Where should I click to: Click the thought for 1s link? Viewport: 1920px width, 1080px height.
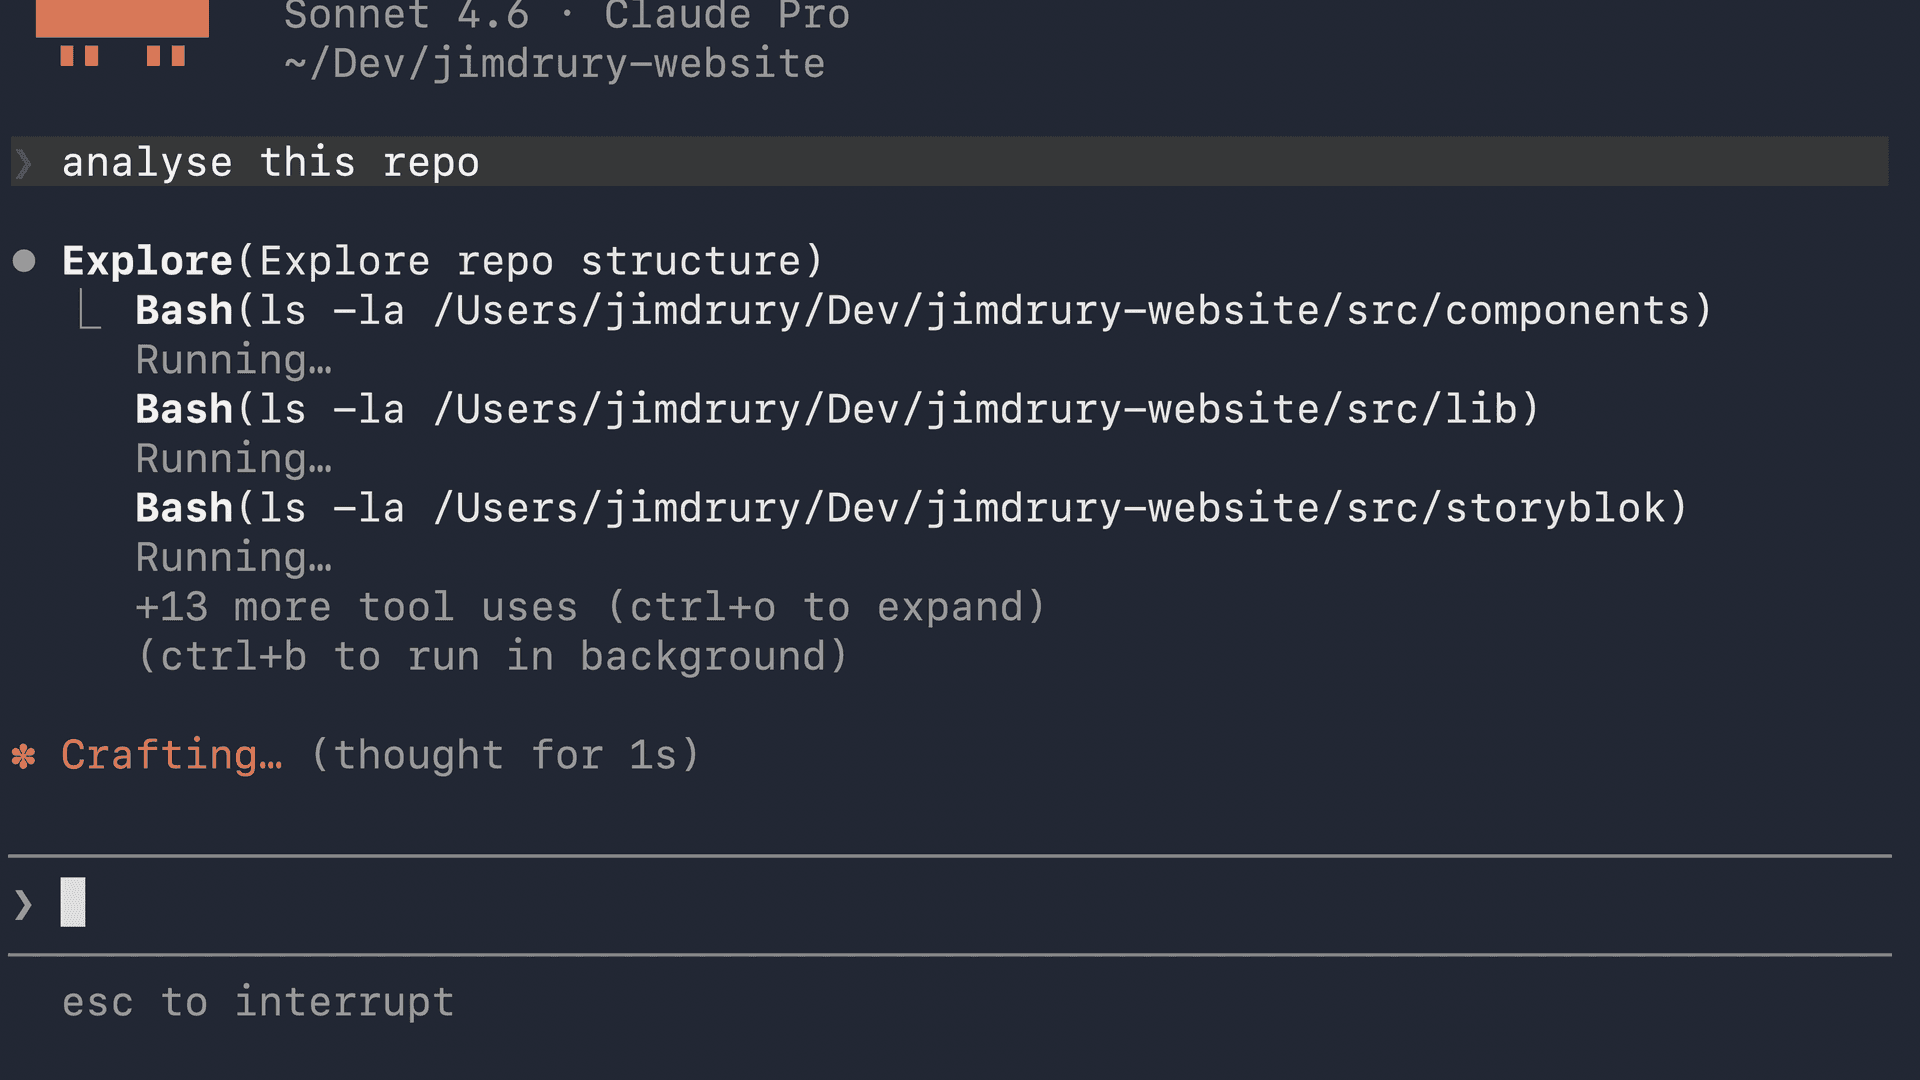[x=503, y=756]
